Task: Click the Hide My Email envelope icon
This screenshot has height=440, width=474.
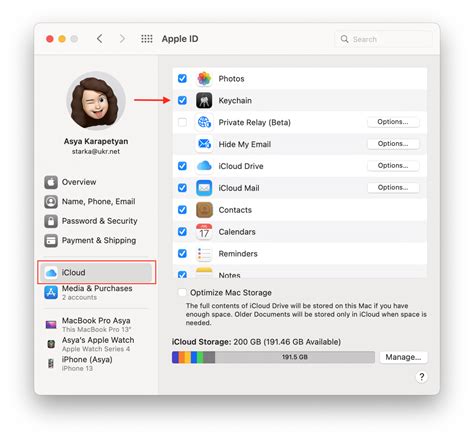Action: tap(204, 144)
